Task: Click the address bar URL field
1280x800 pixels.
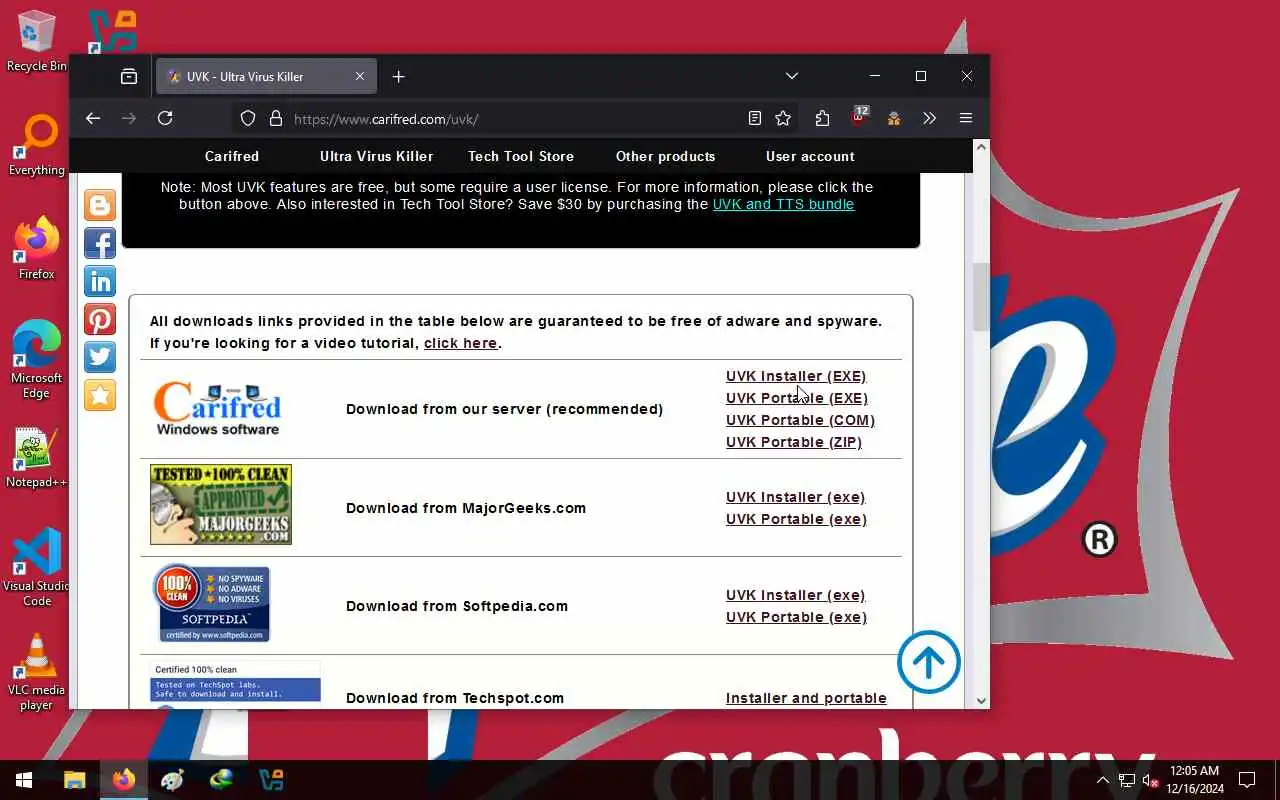Action: point(515,119)
